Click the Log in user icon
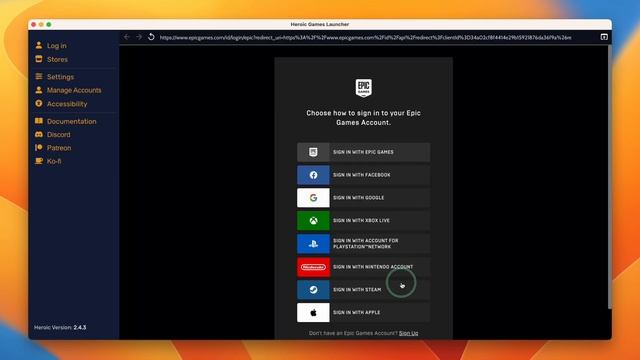This screenshot has width=640, height=360. pos(39,45)
